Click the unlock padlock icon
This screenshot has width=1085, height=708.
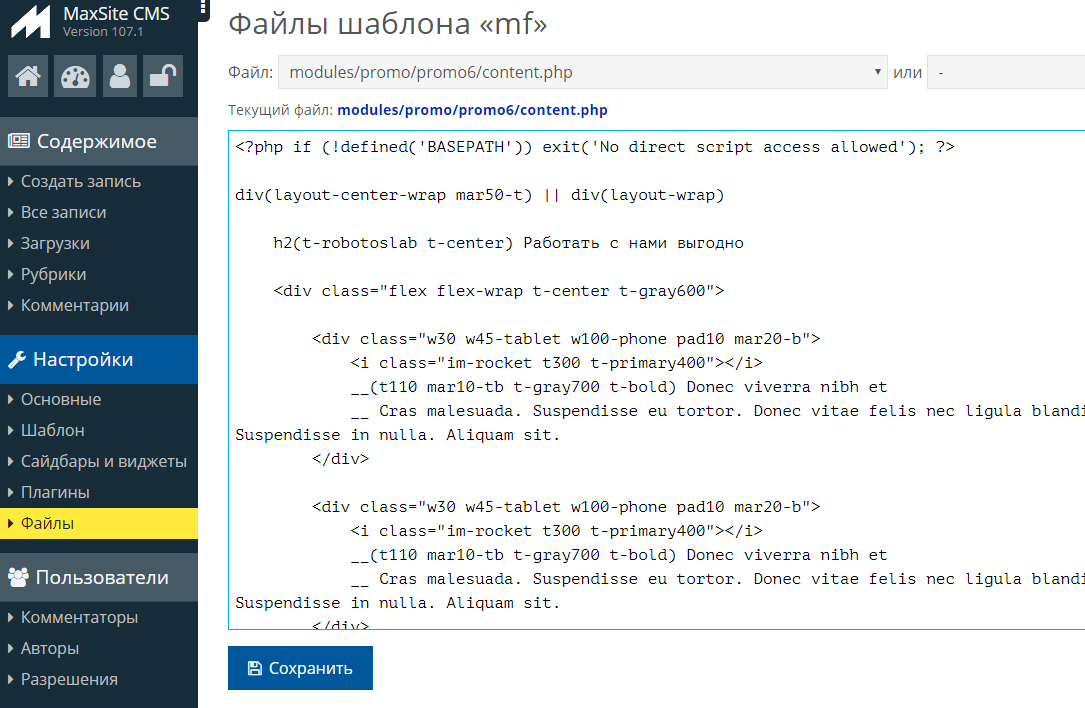pos(163,76)
